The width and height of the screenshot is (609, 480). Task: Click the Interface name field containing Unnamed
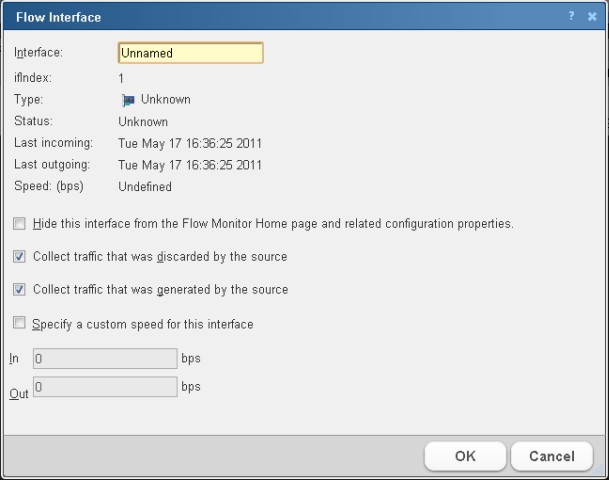(x=190, y=53)
